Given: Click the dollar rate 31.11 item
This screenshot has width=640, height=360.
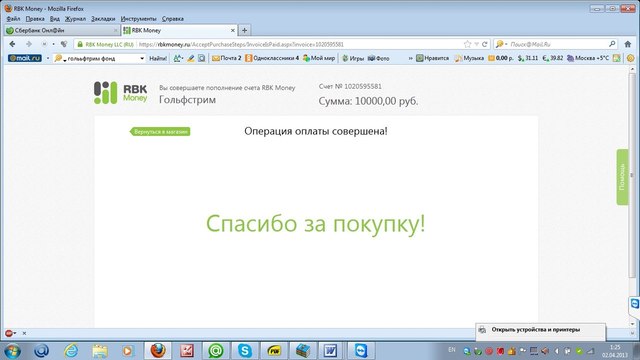Looking at the screenshot, I should tap(528, 58).
